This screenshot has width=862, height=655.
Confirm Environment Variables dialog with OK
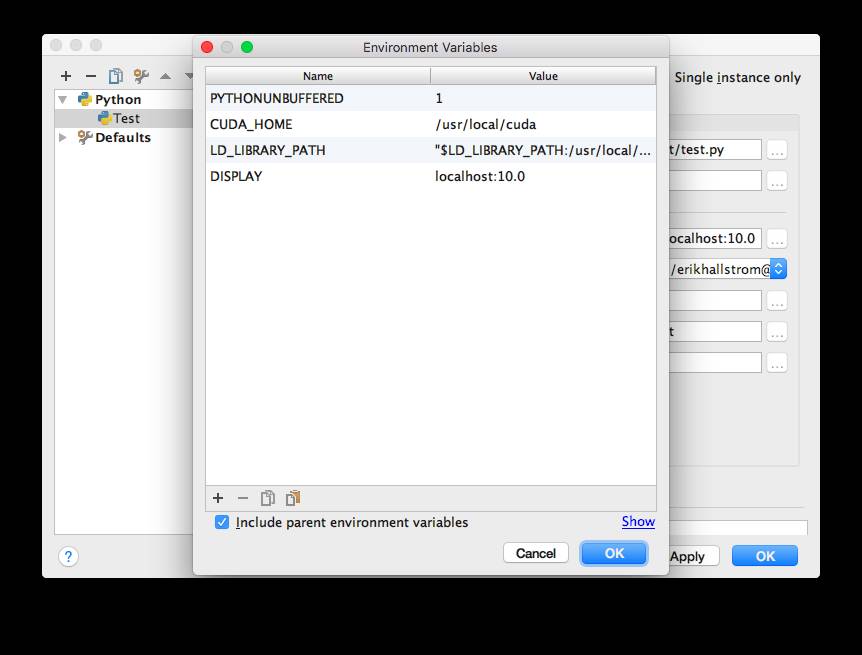pyautogui.click(x=614, y=553)
